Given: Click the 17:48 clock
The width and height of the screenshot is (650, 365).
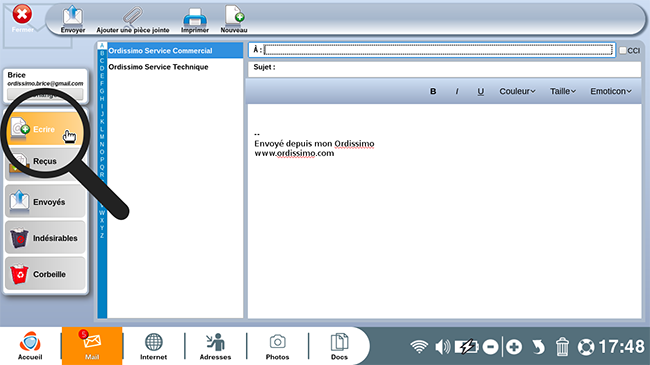Looking at the screenshot, I should [x=621, y=347].
